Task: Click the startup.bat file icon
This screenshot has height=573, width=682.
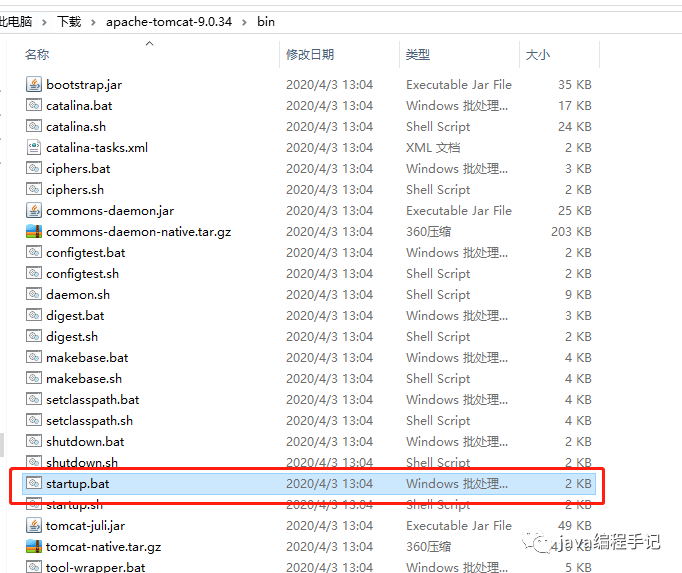Action: (x=34, y=483)
